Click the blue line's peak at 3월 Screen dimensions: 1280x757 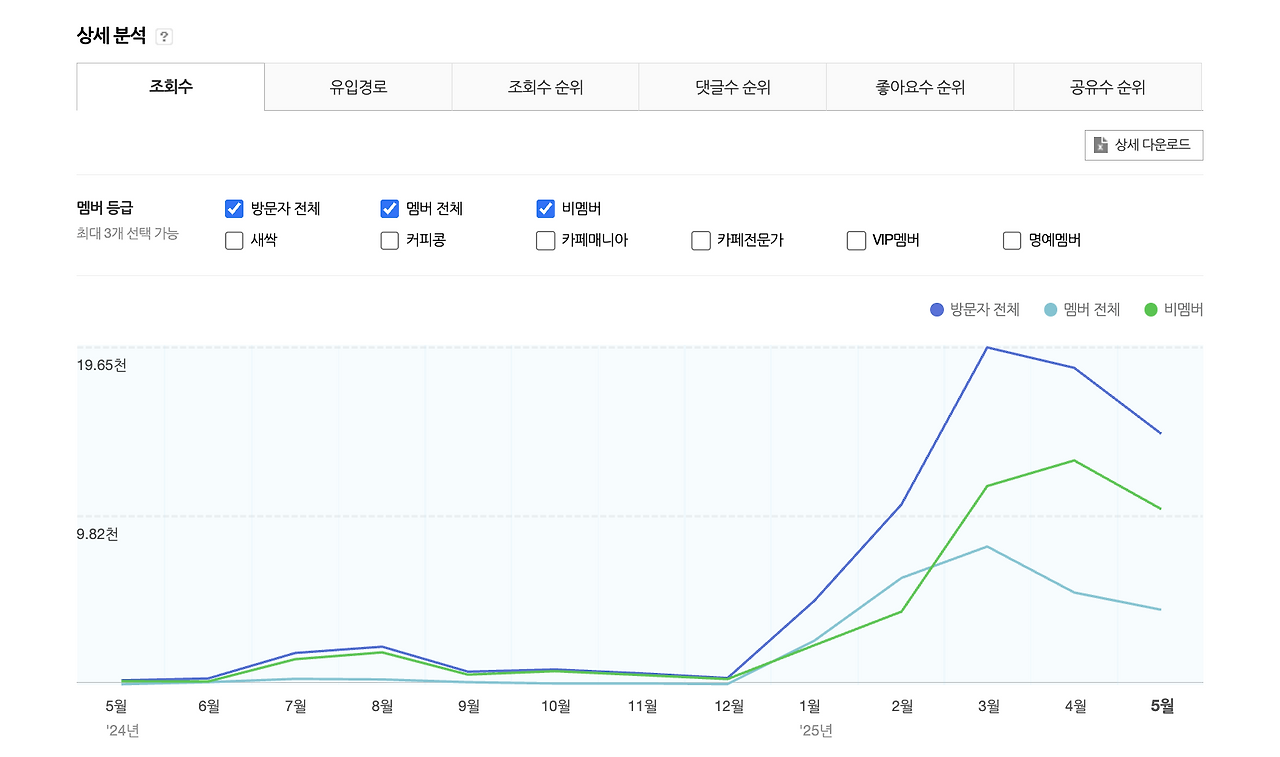point(988,348)
